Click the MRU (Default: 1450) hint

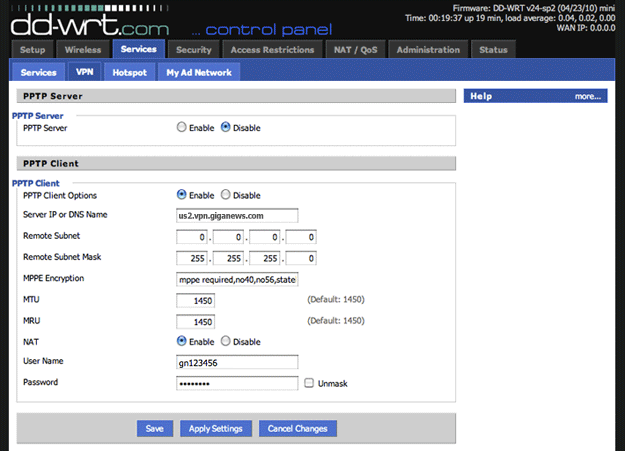[336, 321]
